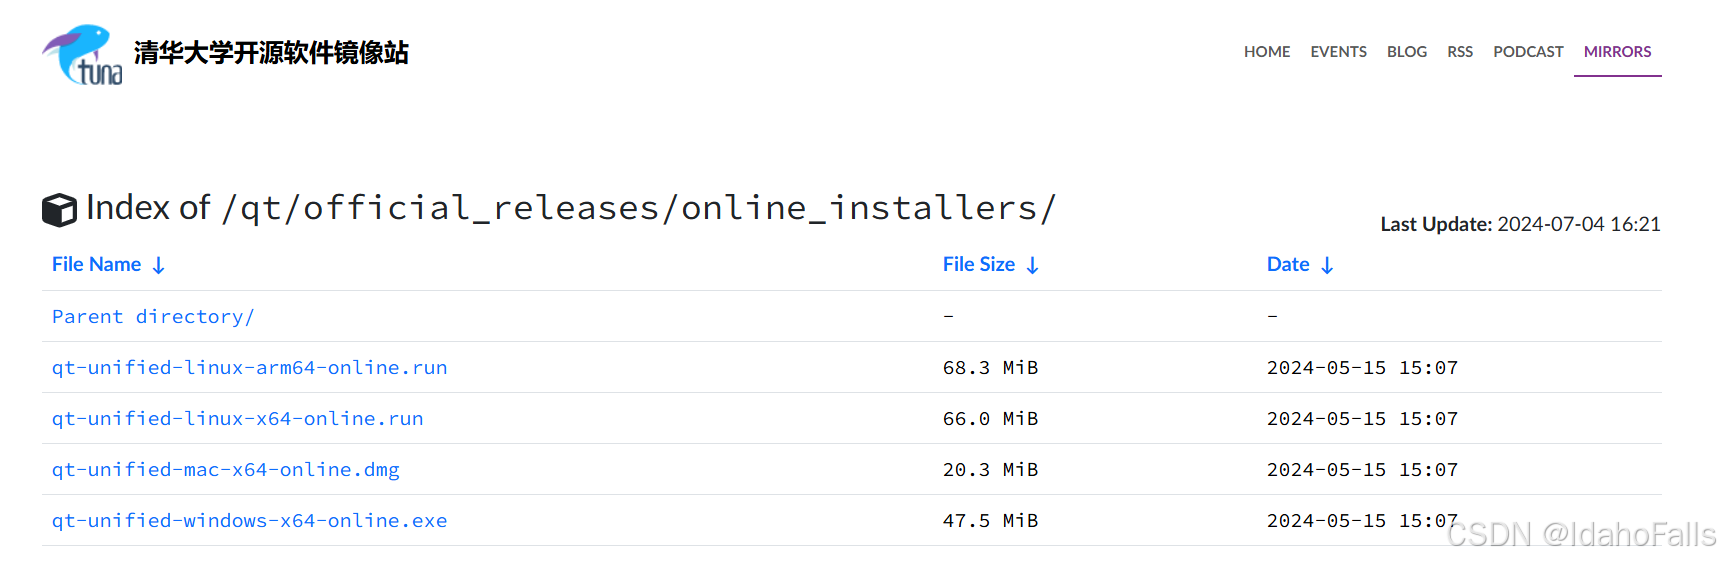Click the sort arrow next to File Size
Screen dimensions: 1721x564
[1032, 265]
